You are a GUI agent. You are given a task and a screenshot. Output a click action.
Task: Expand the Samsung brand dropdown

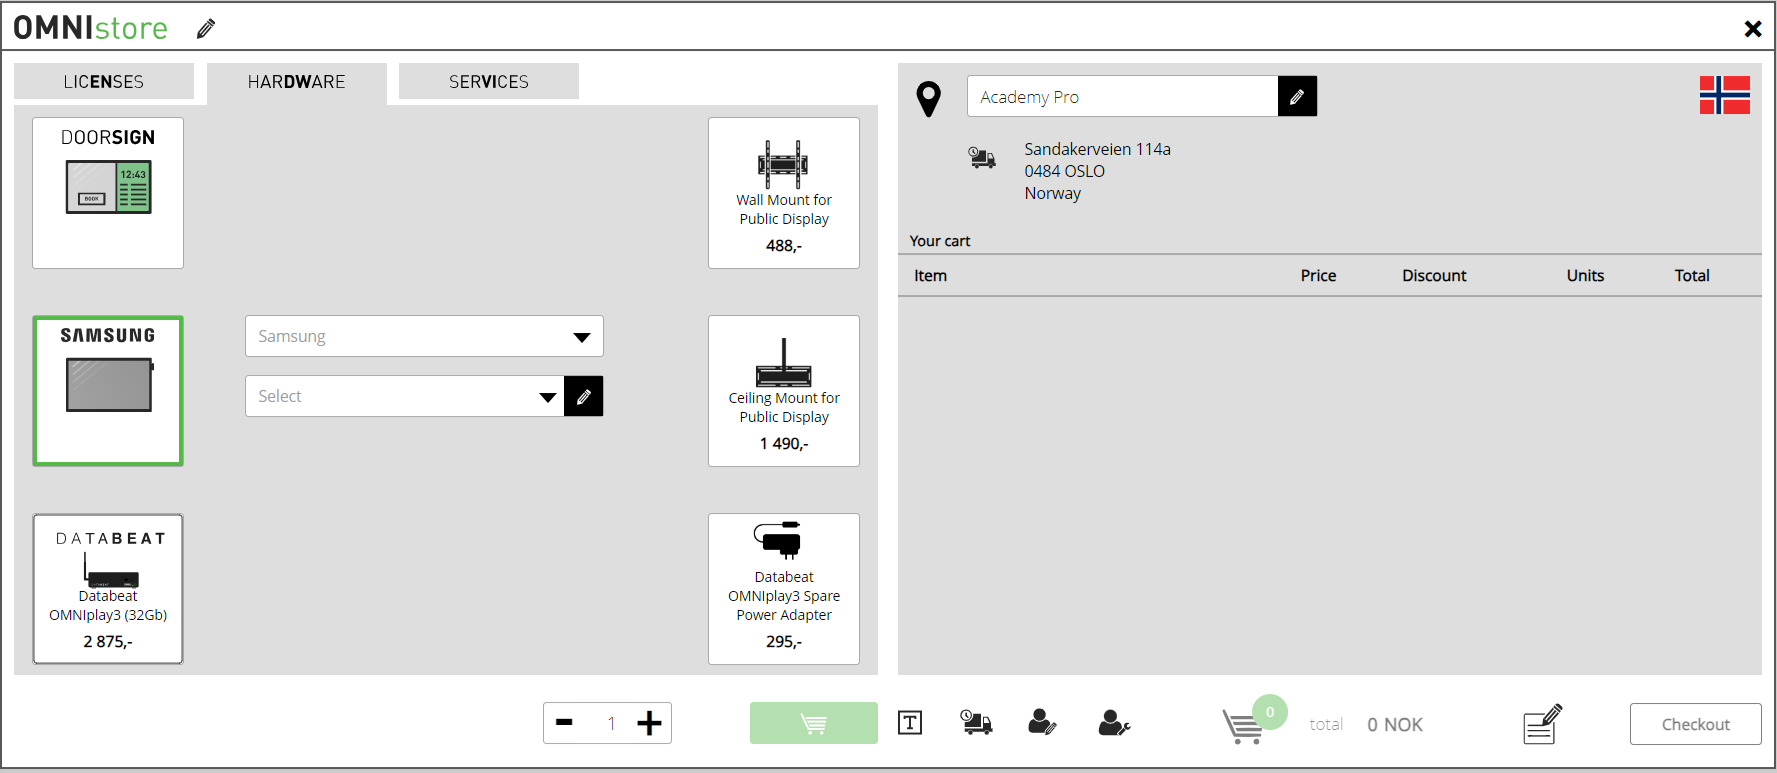[x=424, y=336]
